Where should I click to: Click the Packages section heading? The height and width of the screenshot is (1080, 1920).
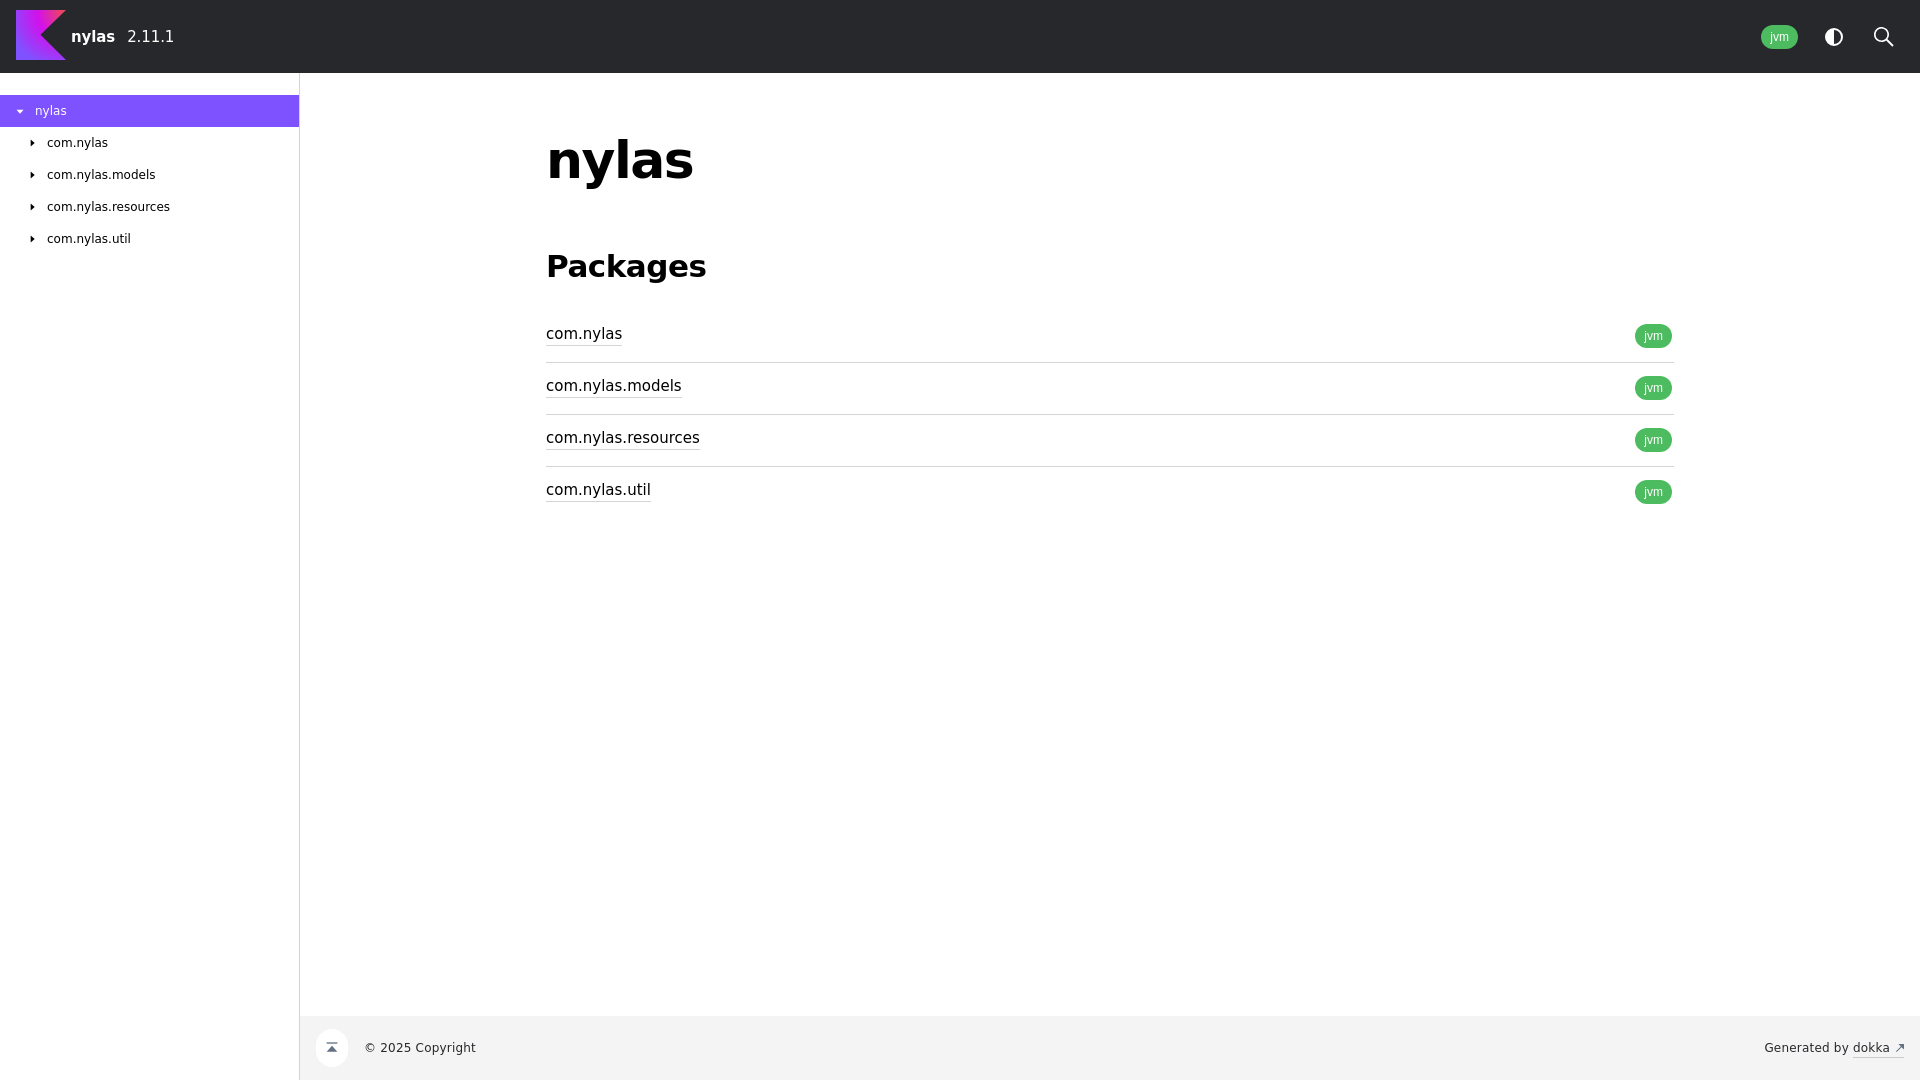tap(626, 266)
